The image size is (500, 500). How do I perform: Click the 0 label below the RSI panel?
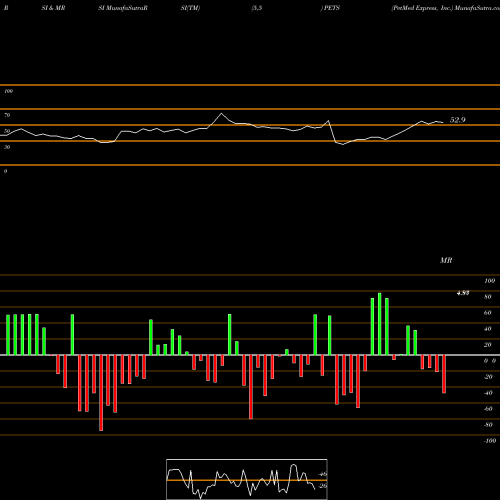coord(5,171)
